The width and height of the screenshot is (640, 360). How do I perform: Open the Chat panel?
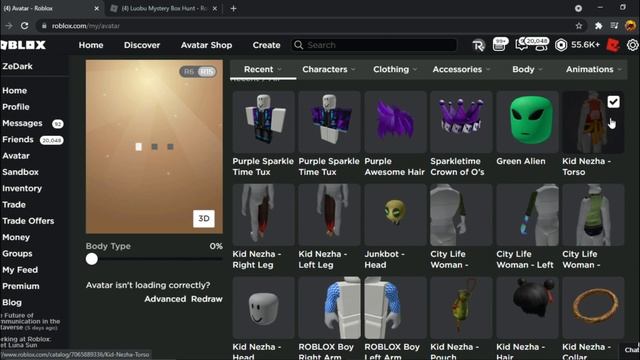tap(631, 350)
